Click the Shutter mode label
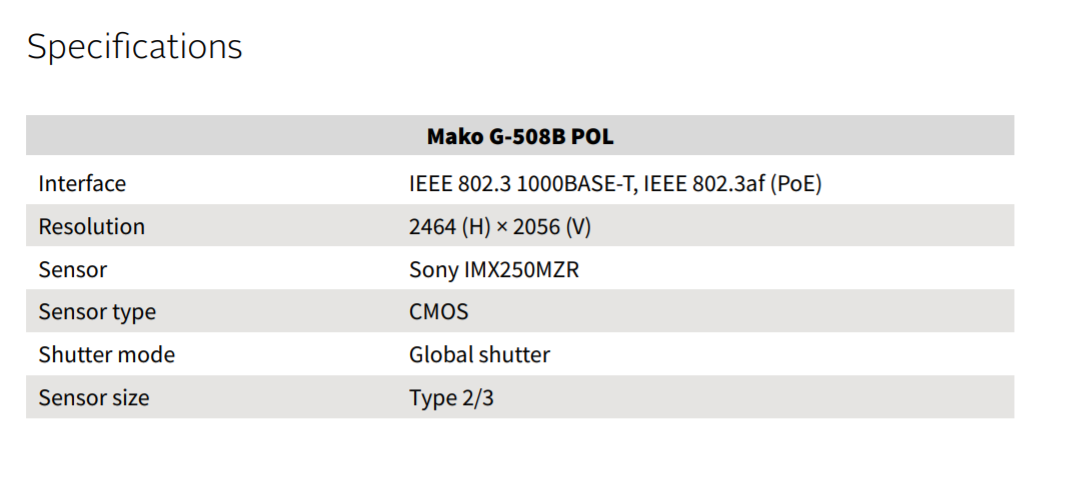 click(x=106, y=355)
